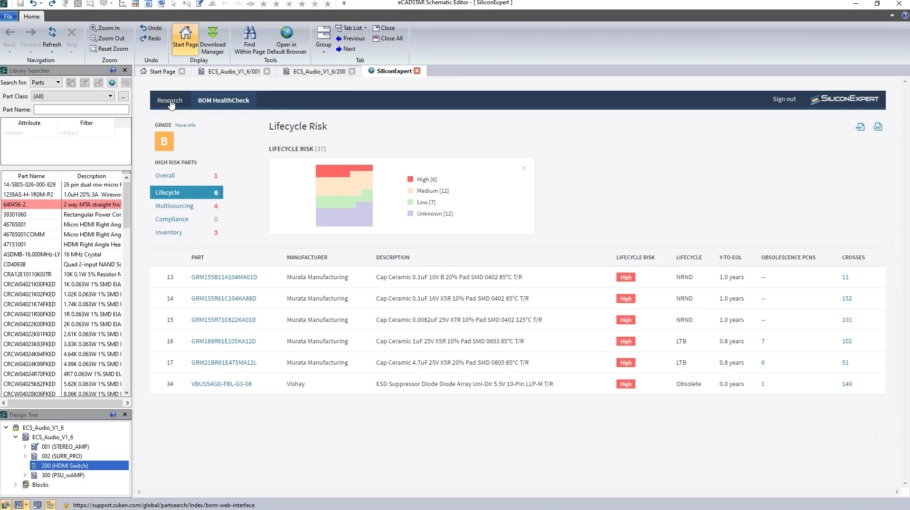This screenshot has height=510, width=910.
Task: Click the report document icon at far right
Action: pyautogui.click(x=878, y=126)
